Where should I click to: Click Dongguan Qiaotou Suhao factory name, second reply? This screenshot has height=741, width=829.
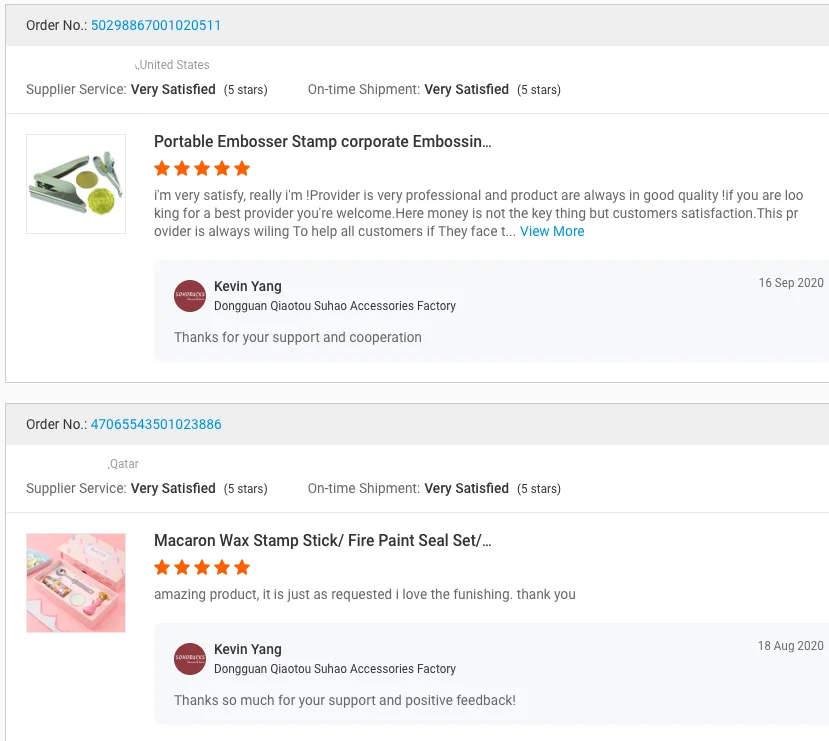tap(334, 669)
